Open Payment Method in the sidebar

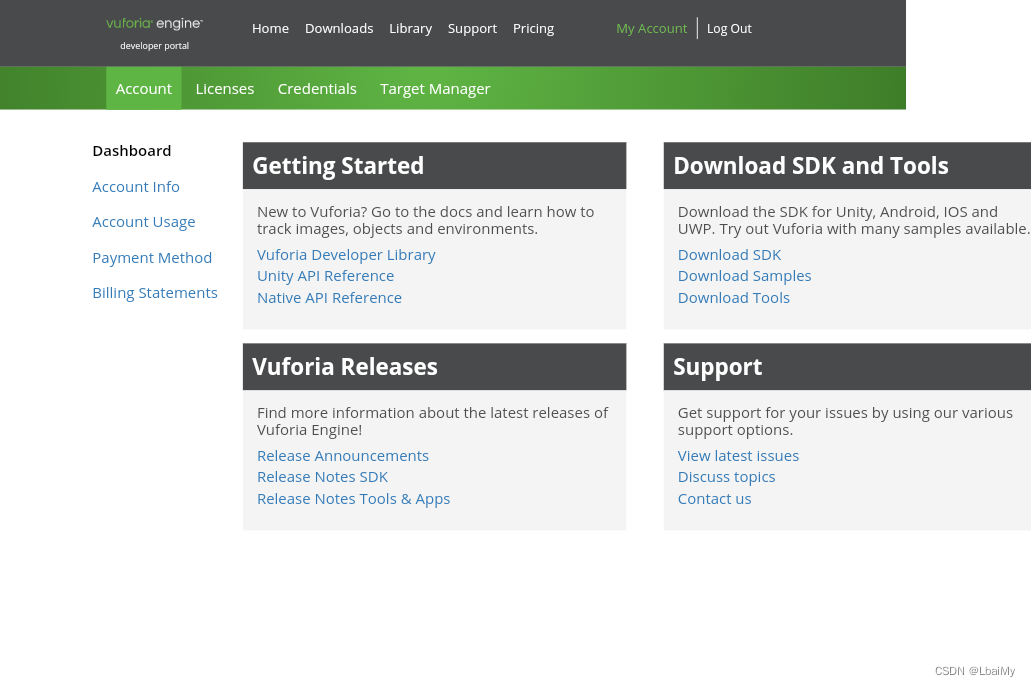pos(152,258)
